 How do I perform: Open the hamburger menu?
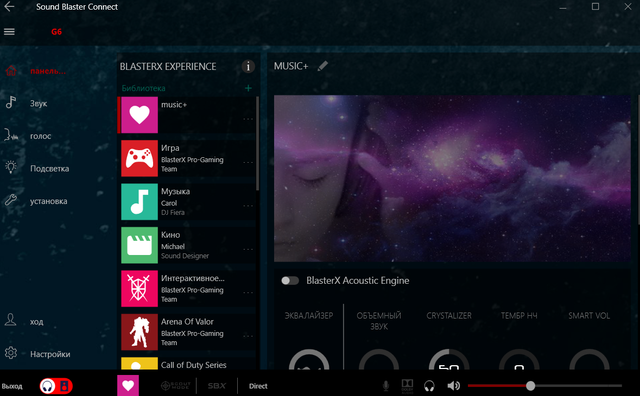9,31
